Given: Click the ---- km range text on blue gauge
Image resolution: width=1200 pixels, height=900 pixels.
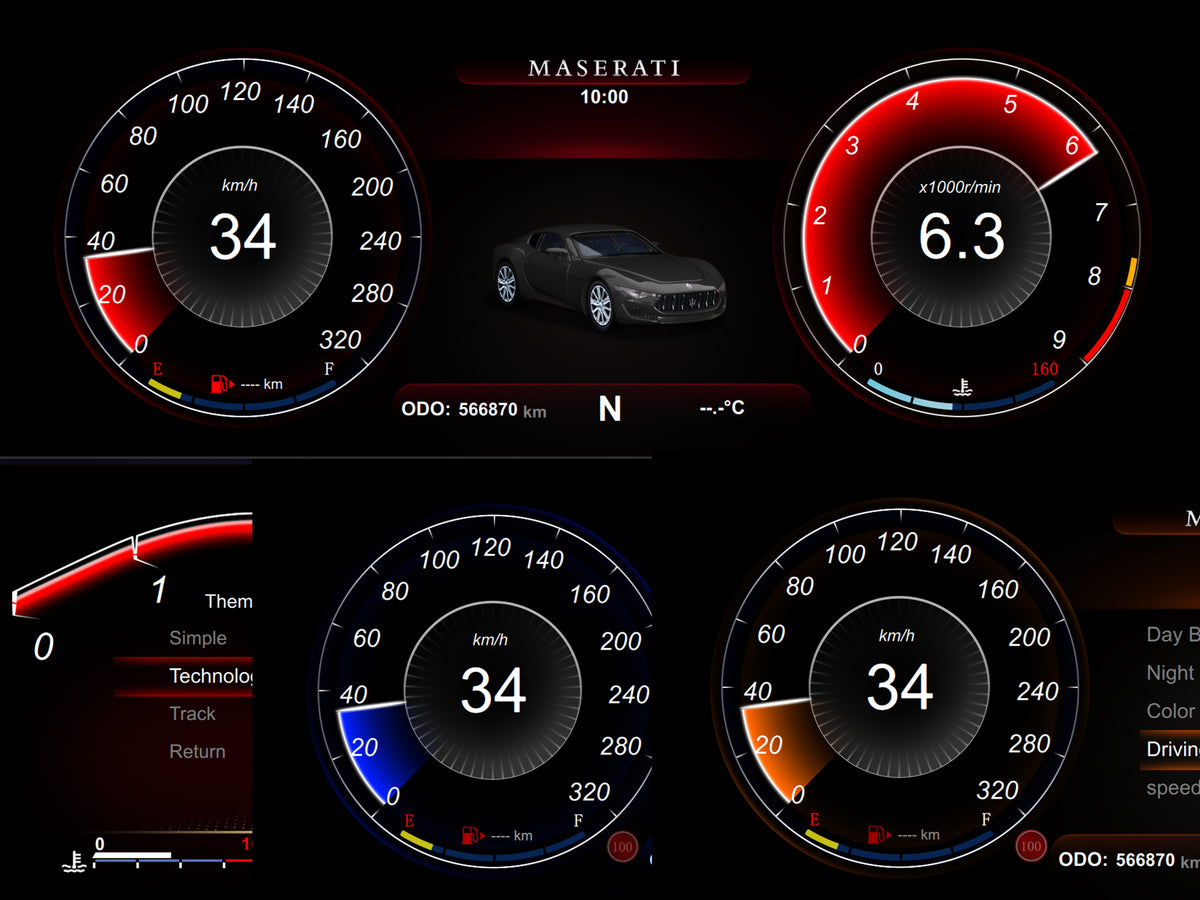Looking at the screenshot, I should point(510,836).
